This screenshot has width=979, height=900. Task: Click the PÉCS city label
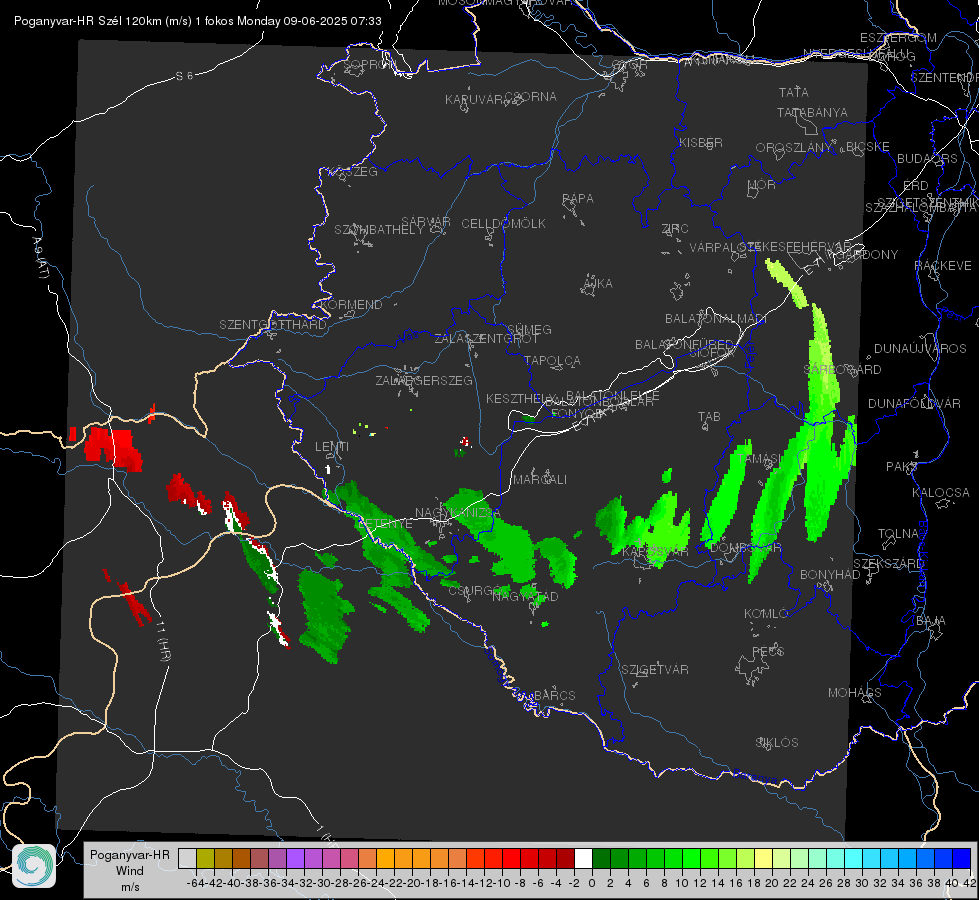[768, 651]
